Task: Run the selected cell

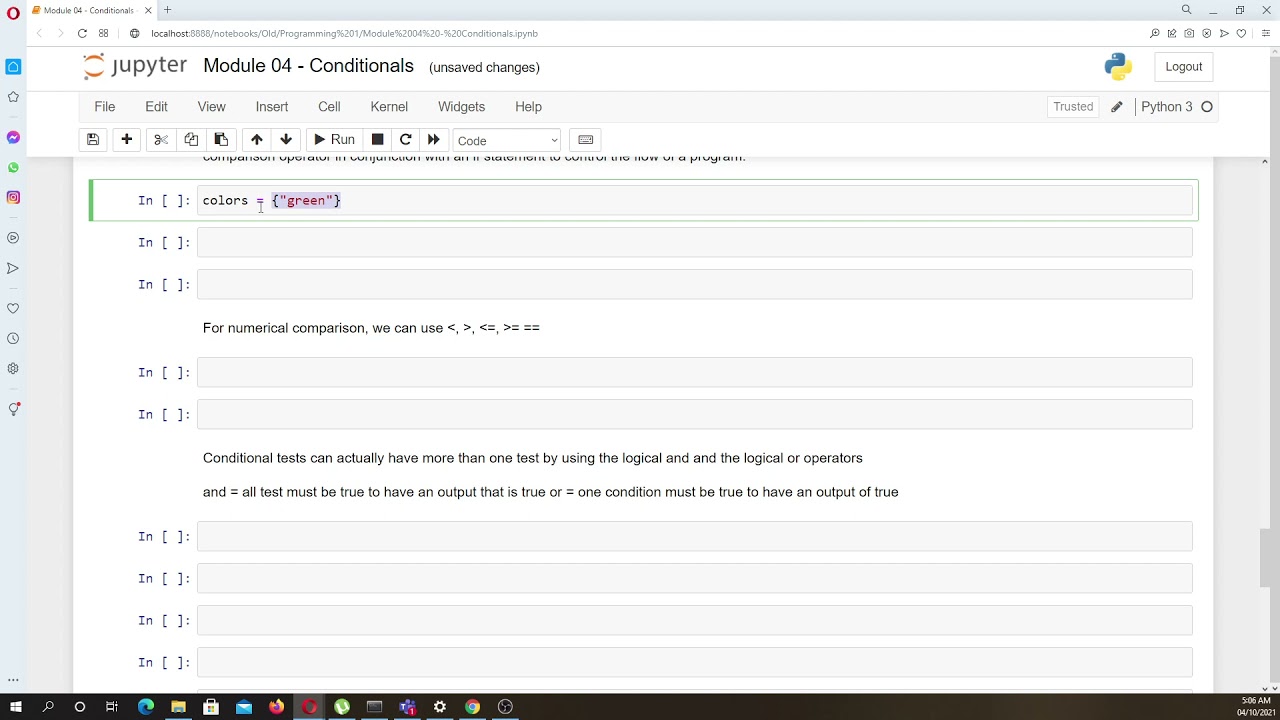Action: click(335, 140)
